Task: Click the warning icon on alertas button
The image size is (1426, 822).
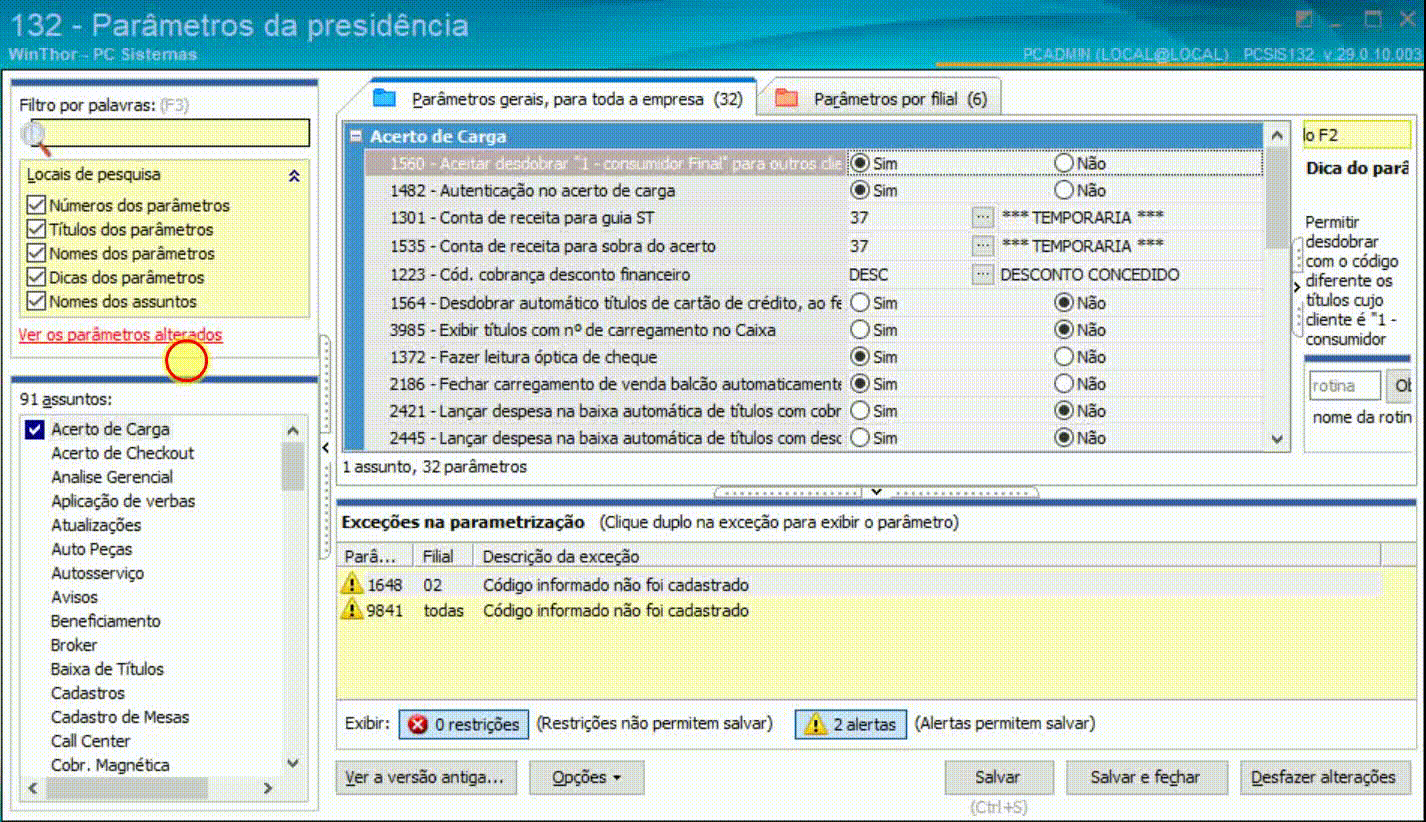Action: 816,723
